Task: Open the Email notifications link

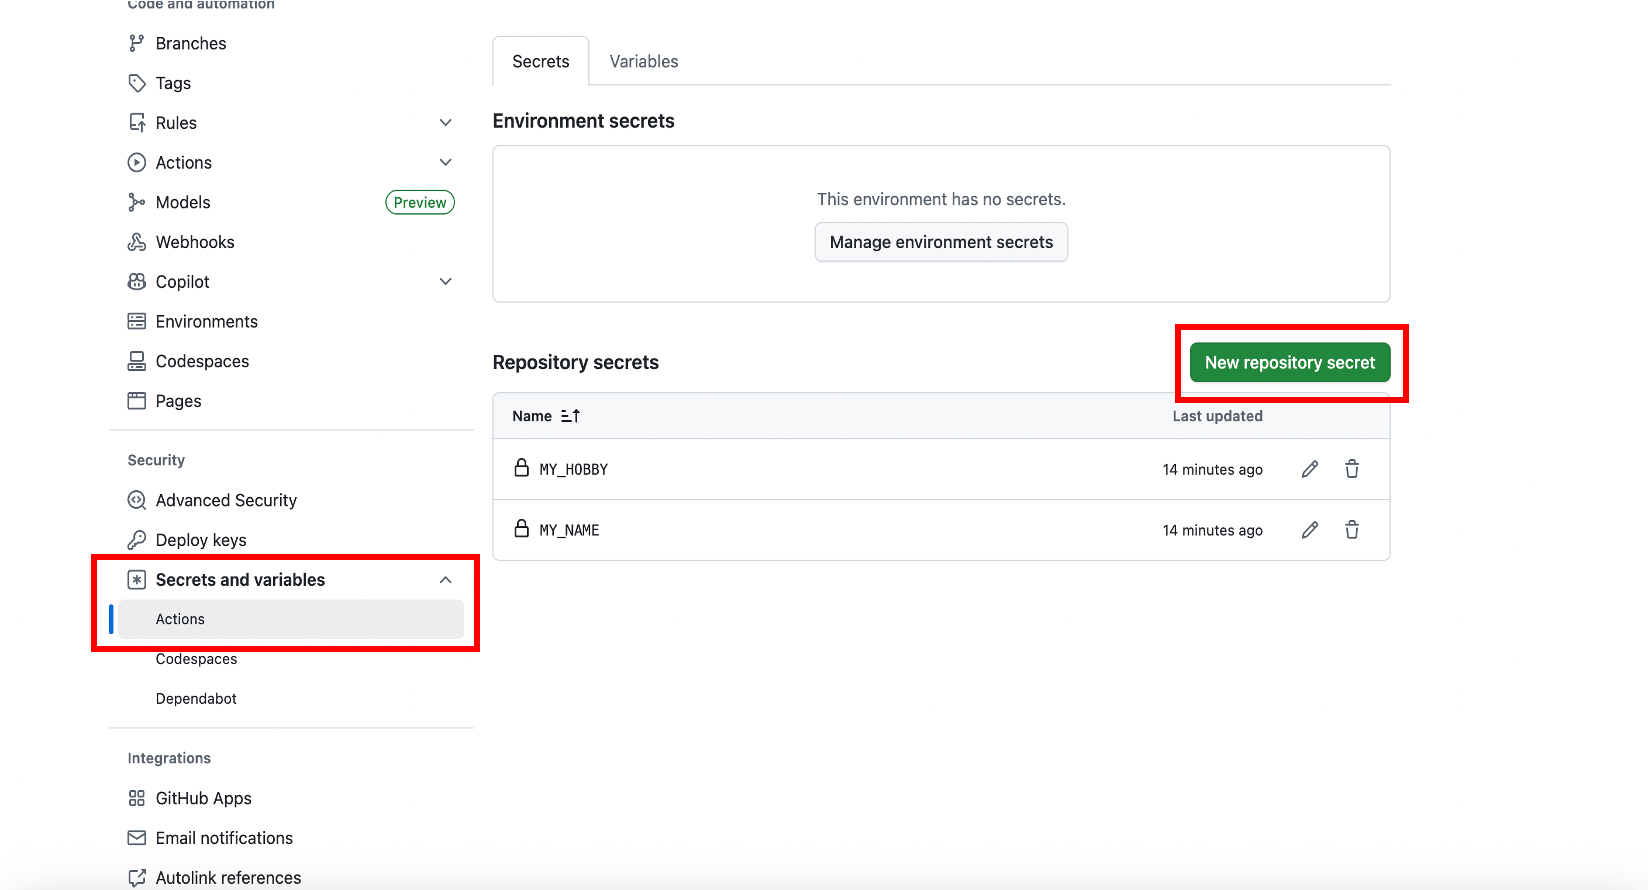Action: [x=224, y=838]
